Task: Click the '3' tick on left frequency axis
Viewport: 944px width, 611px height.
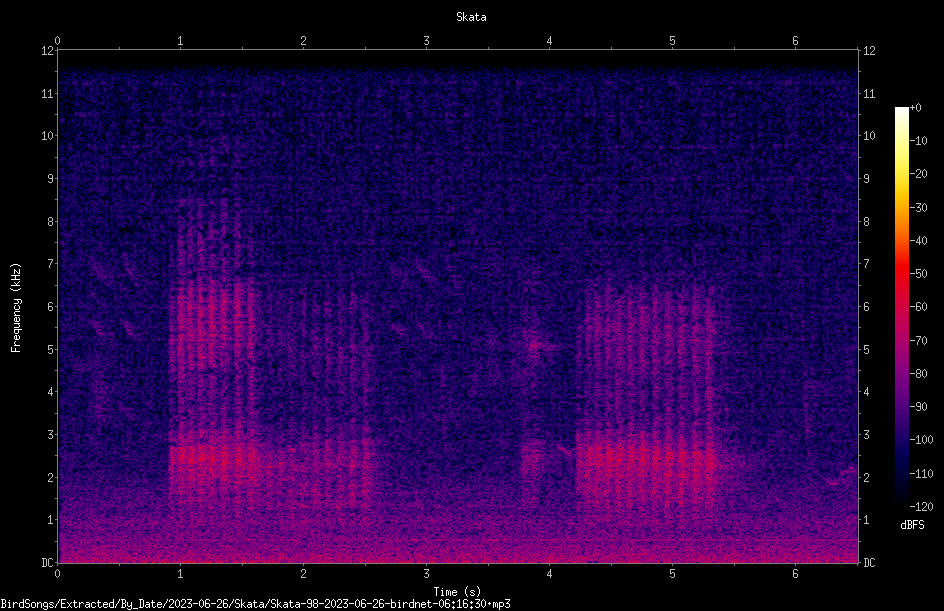Action: point(51,435)
